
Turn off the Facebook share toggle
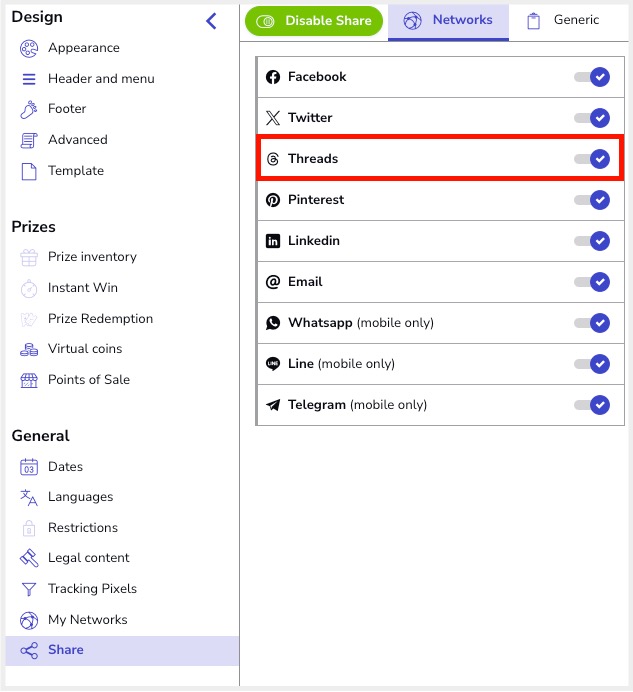coord(592,77)
